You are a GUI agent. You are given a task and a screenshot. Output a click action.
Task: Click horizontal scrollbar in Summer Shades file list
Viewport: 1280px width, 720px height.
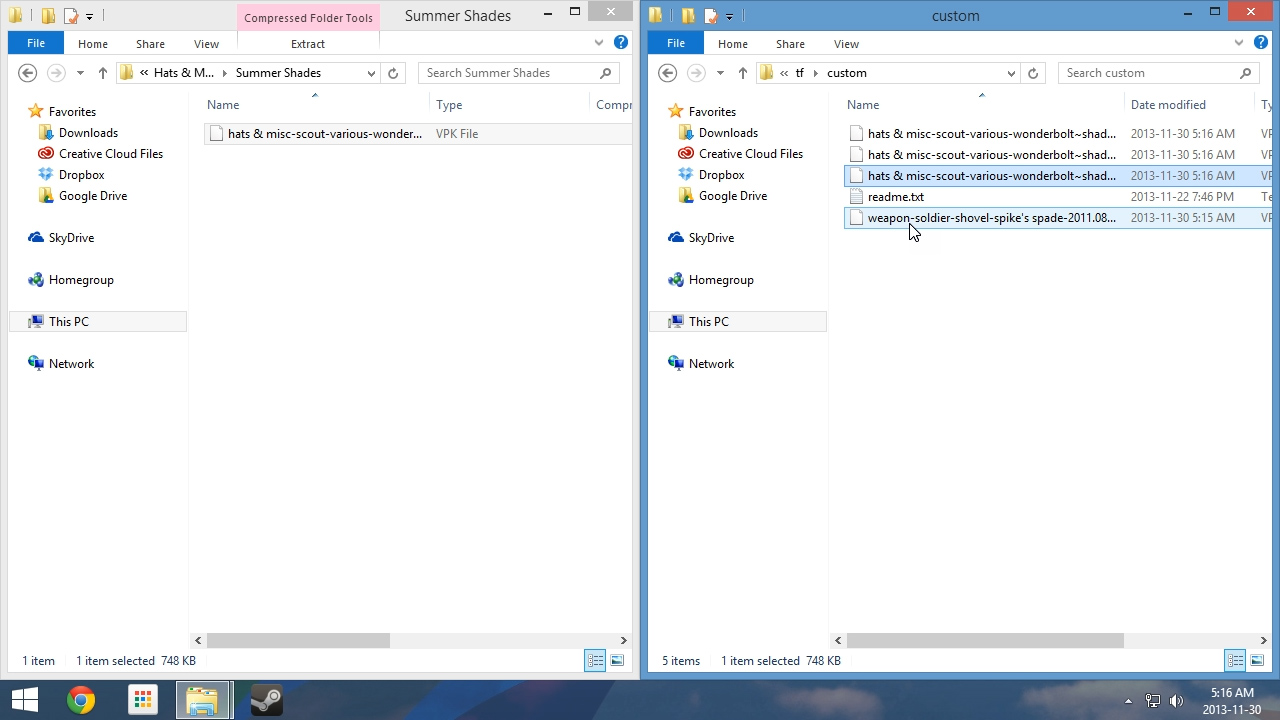click(298, 640)
